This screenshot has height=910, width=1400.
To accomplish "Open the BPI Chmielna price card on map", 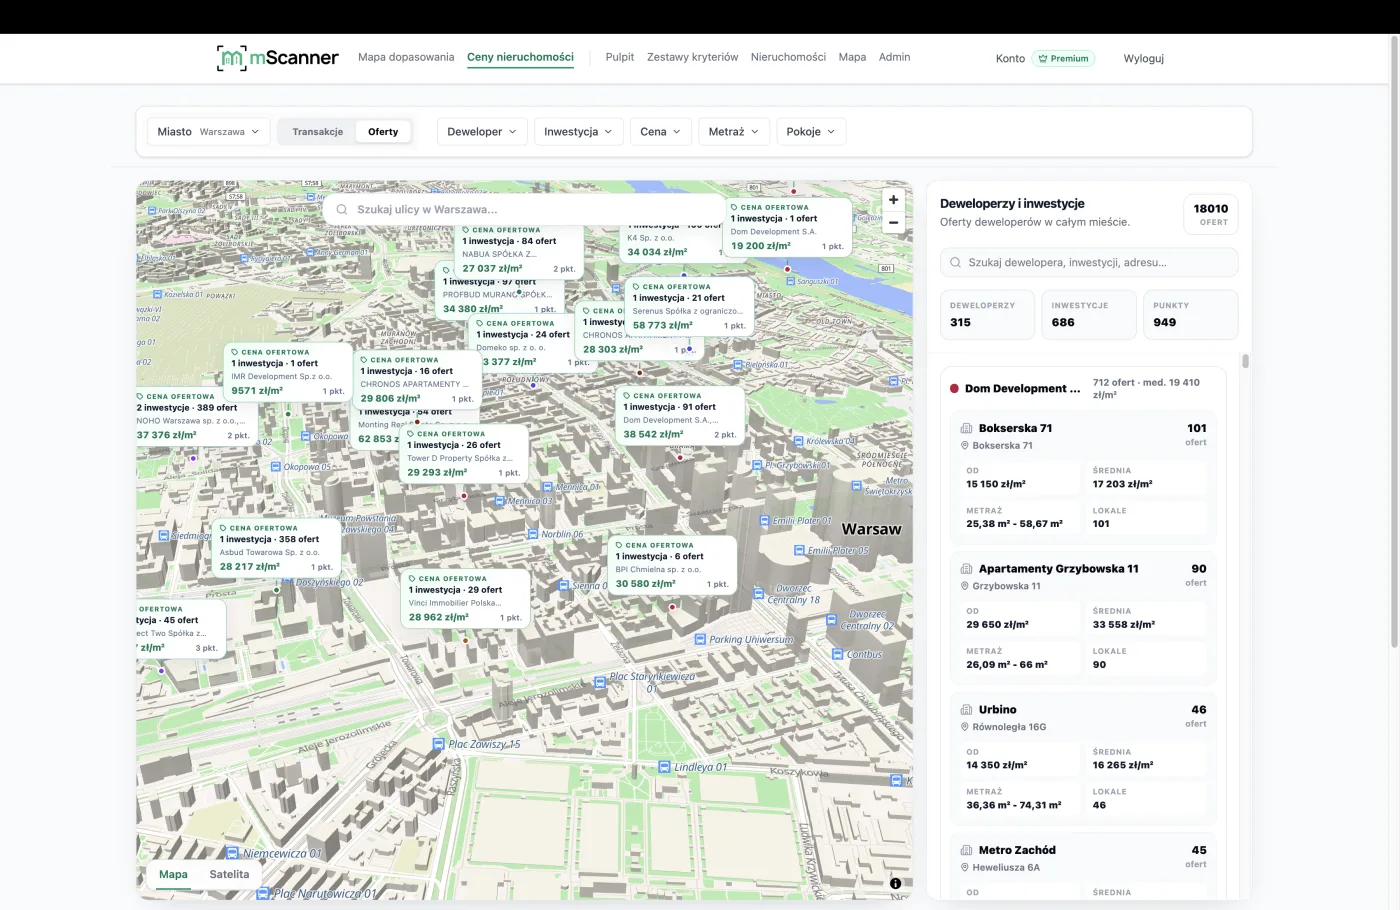I will (672, 566).
